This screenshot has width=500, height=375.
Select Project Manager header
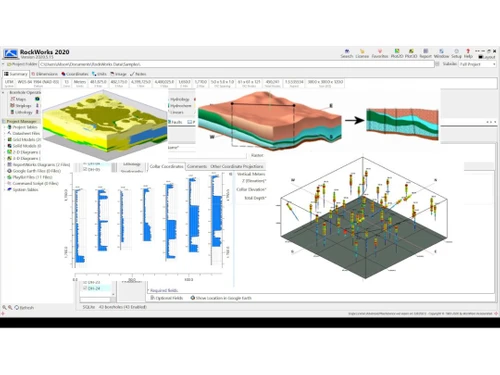(21, 121)
